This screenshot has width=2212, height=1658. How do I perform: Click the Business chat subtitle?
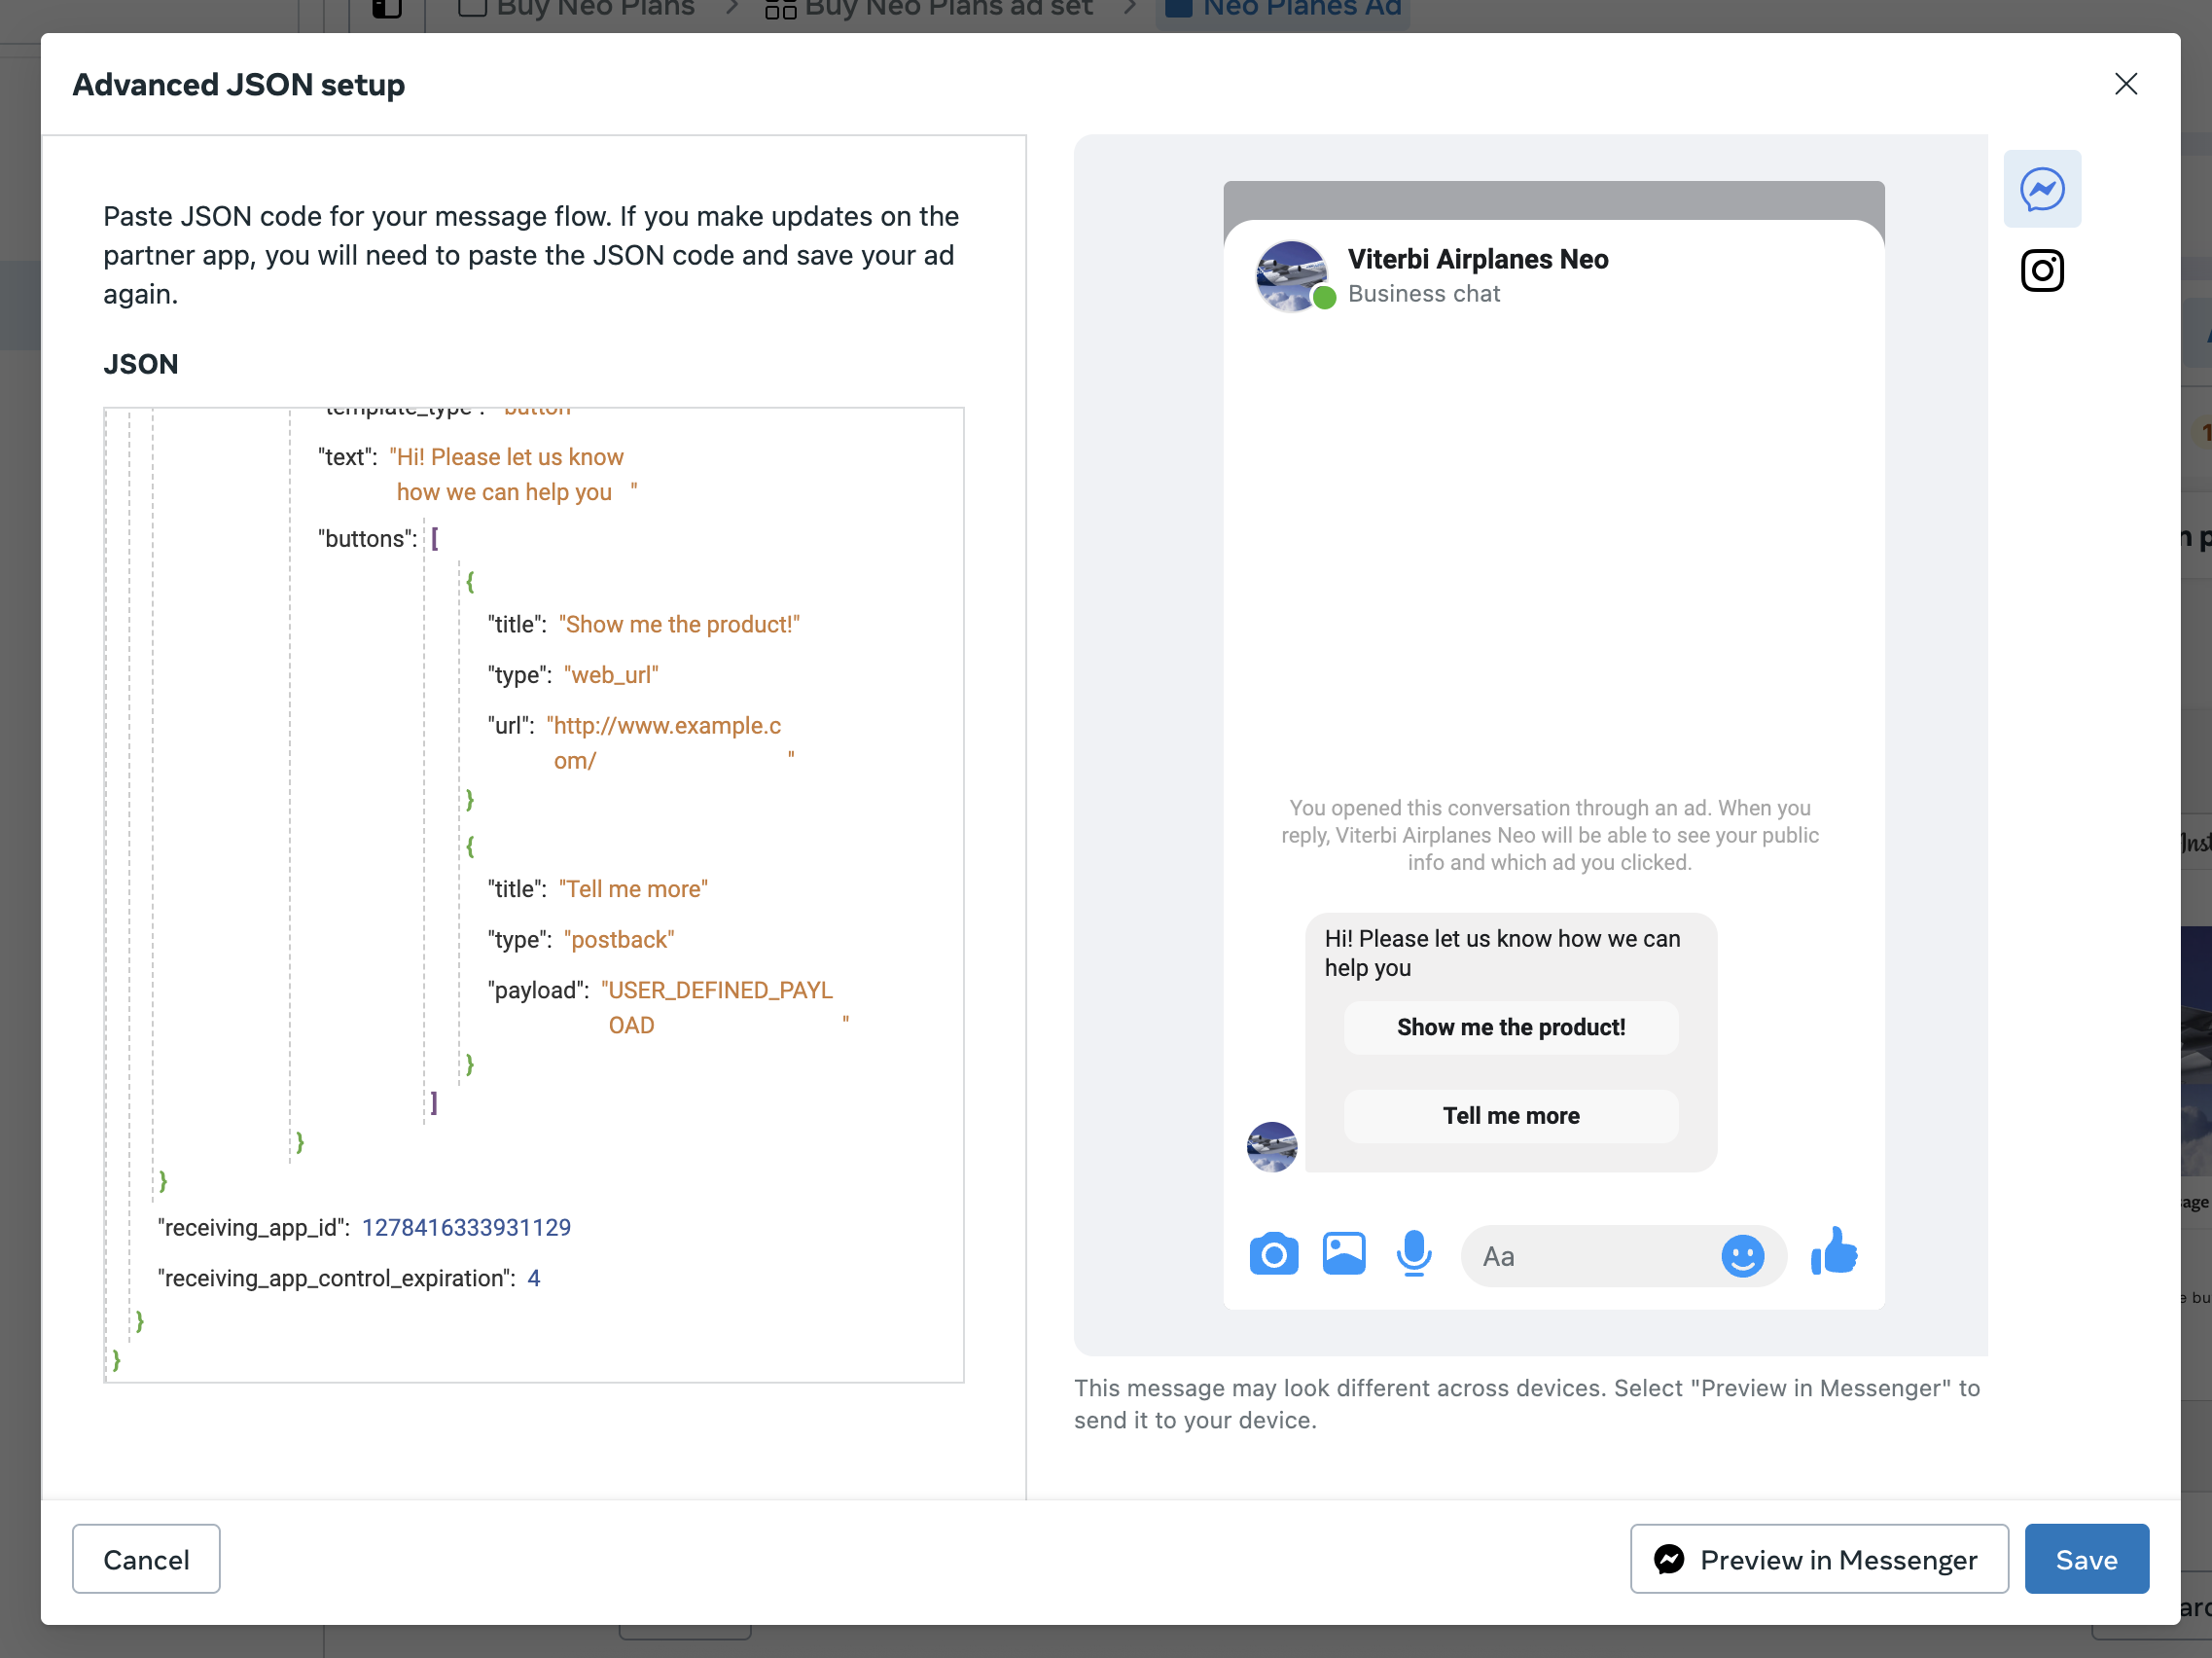(1424, 294)
